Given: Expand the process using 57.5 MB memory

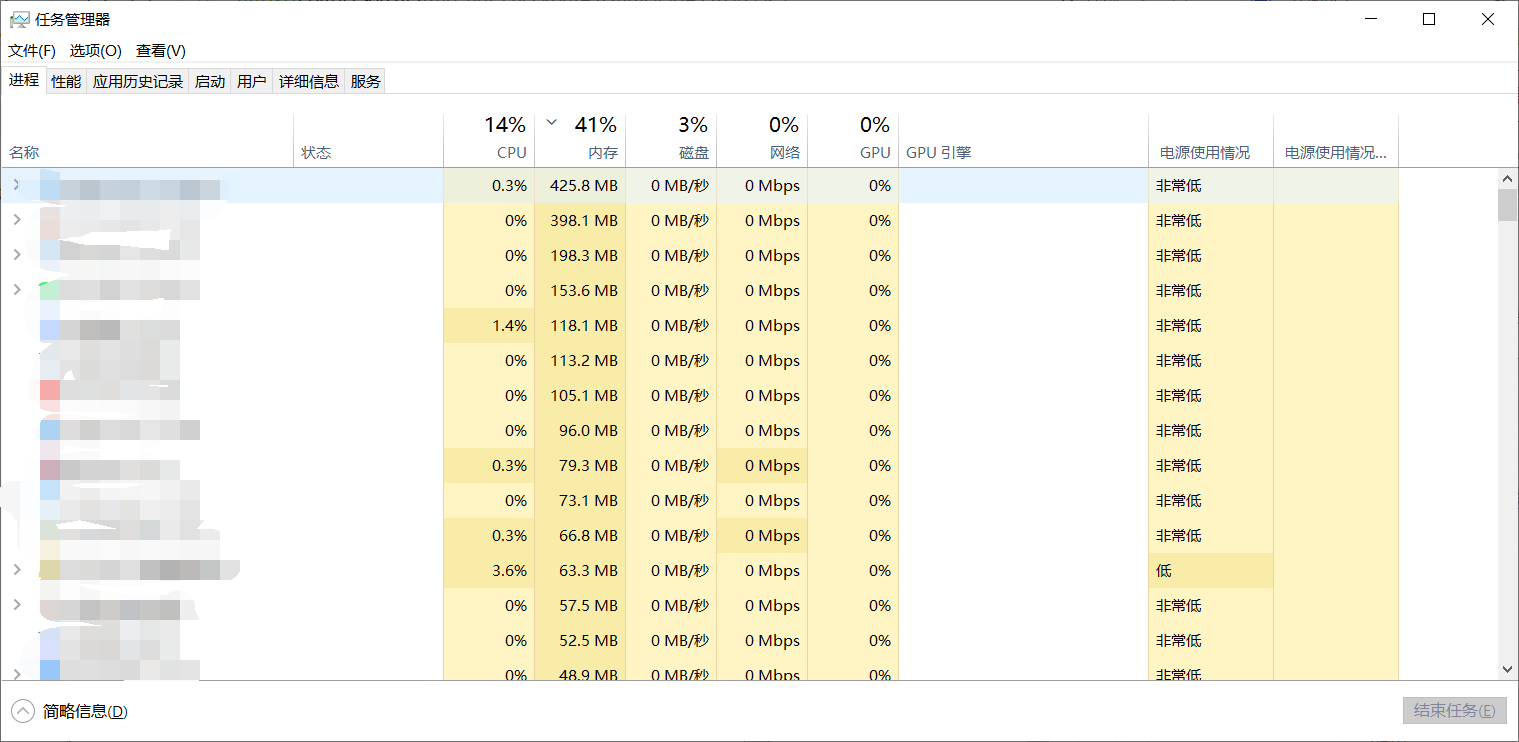Looking at the screenshot, I should [x=16, y=605].
